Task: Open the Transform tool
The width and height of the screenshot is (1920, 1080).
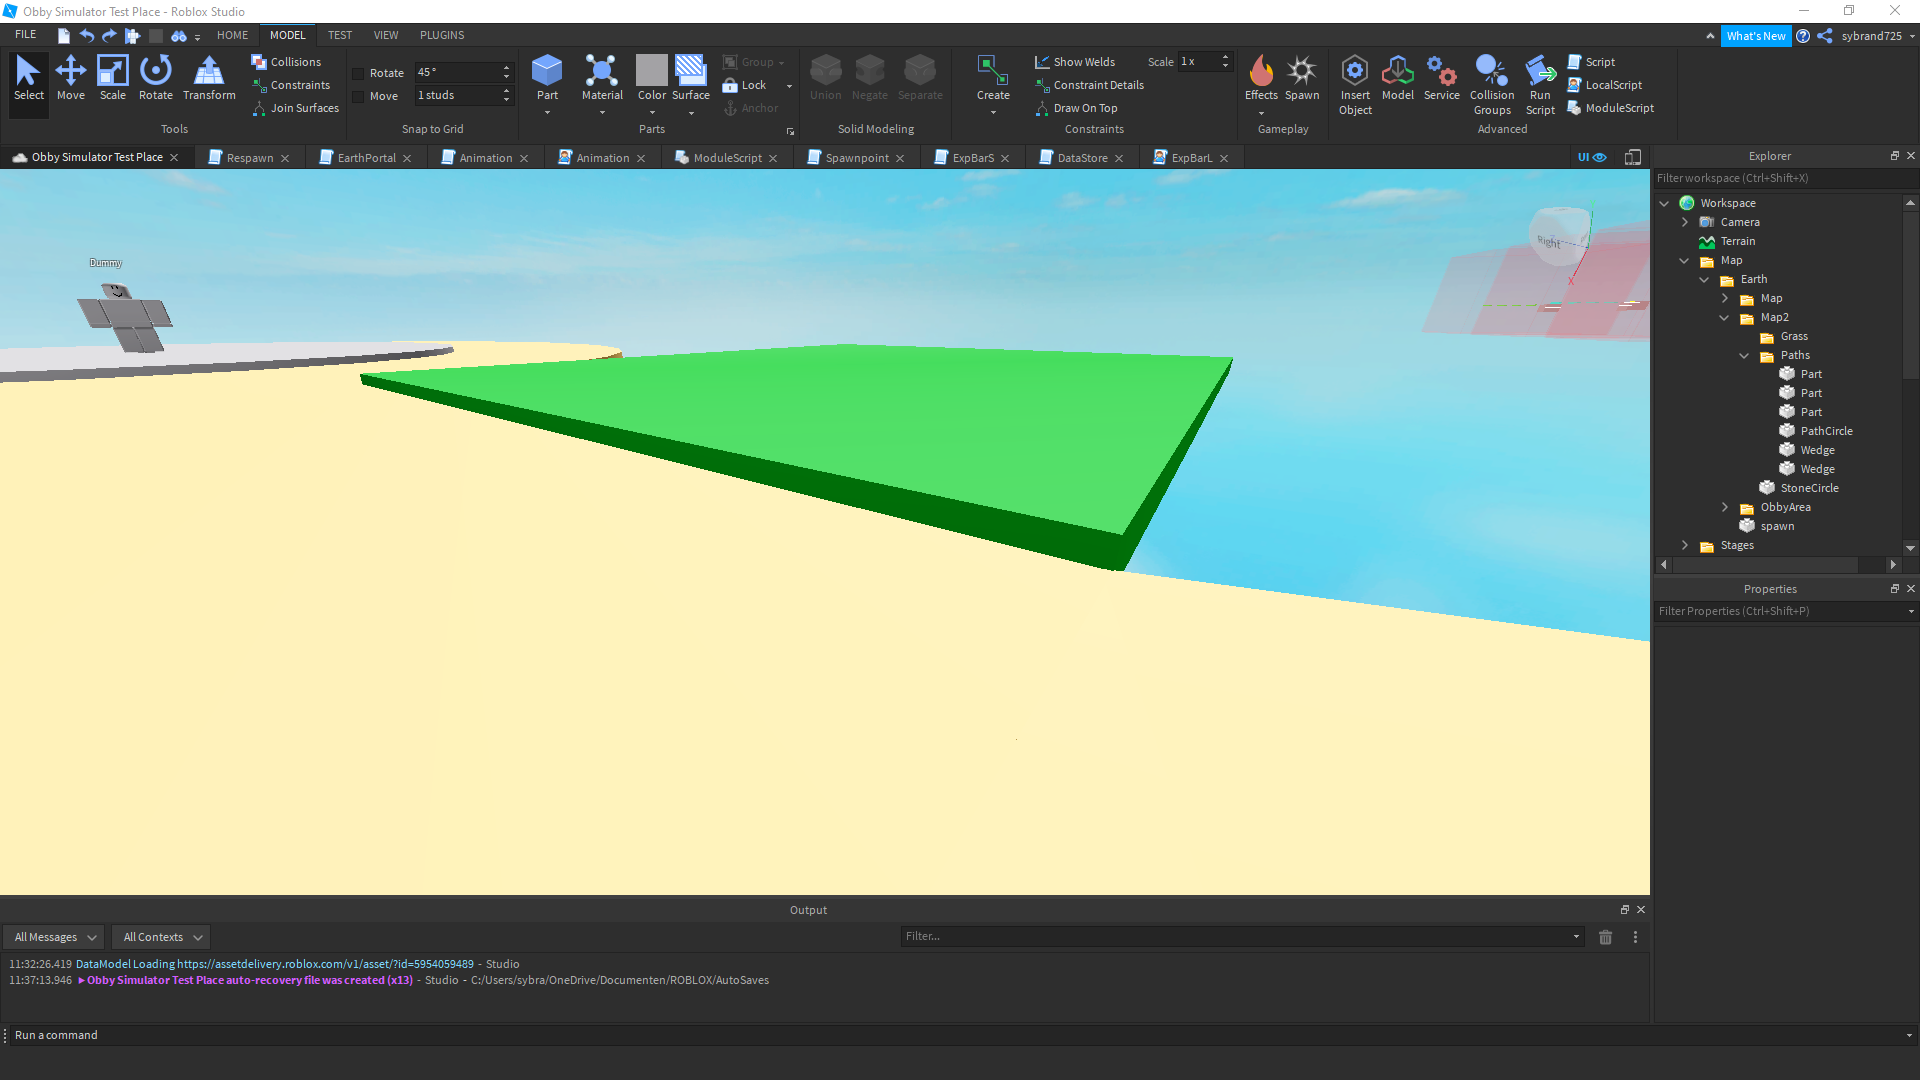Action: (209, 78)
